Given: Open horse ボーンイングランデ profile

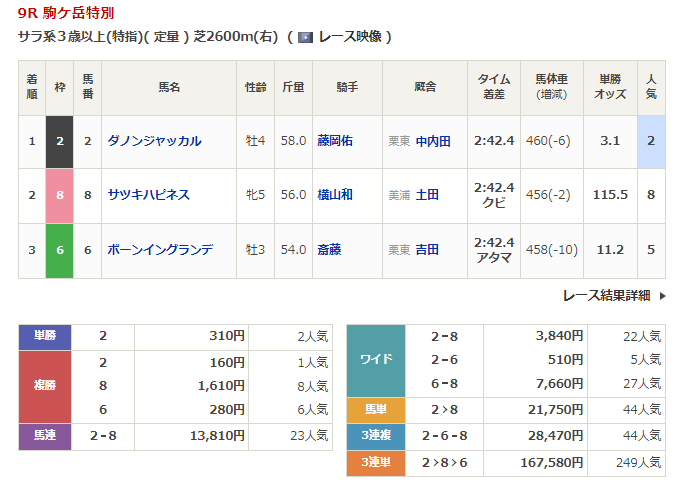Looking at the screenshot, I should pos(160,249).
